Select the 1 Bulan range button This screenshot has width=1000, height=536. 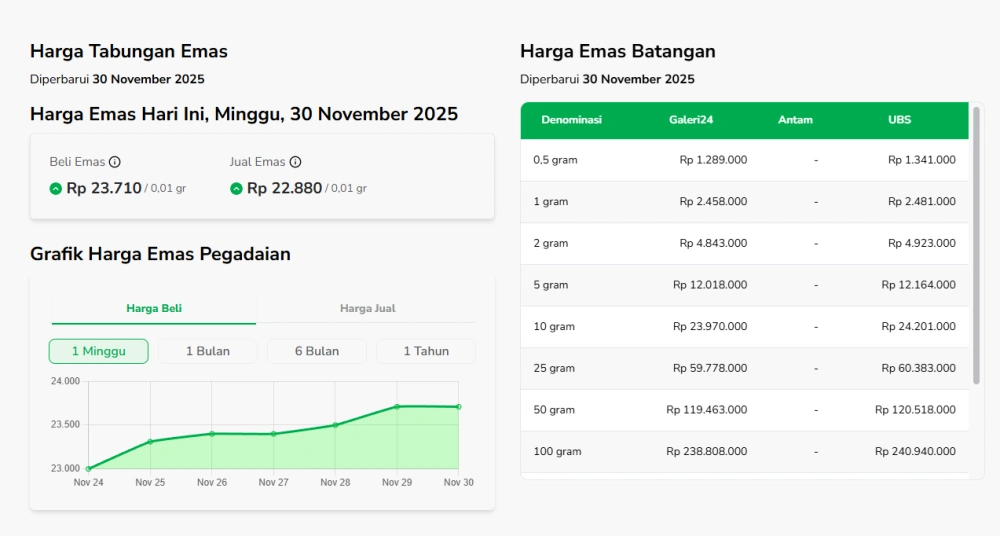[x=208, y=352]
